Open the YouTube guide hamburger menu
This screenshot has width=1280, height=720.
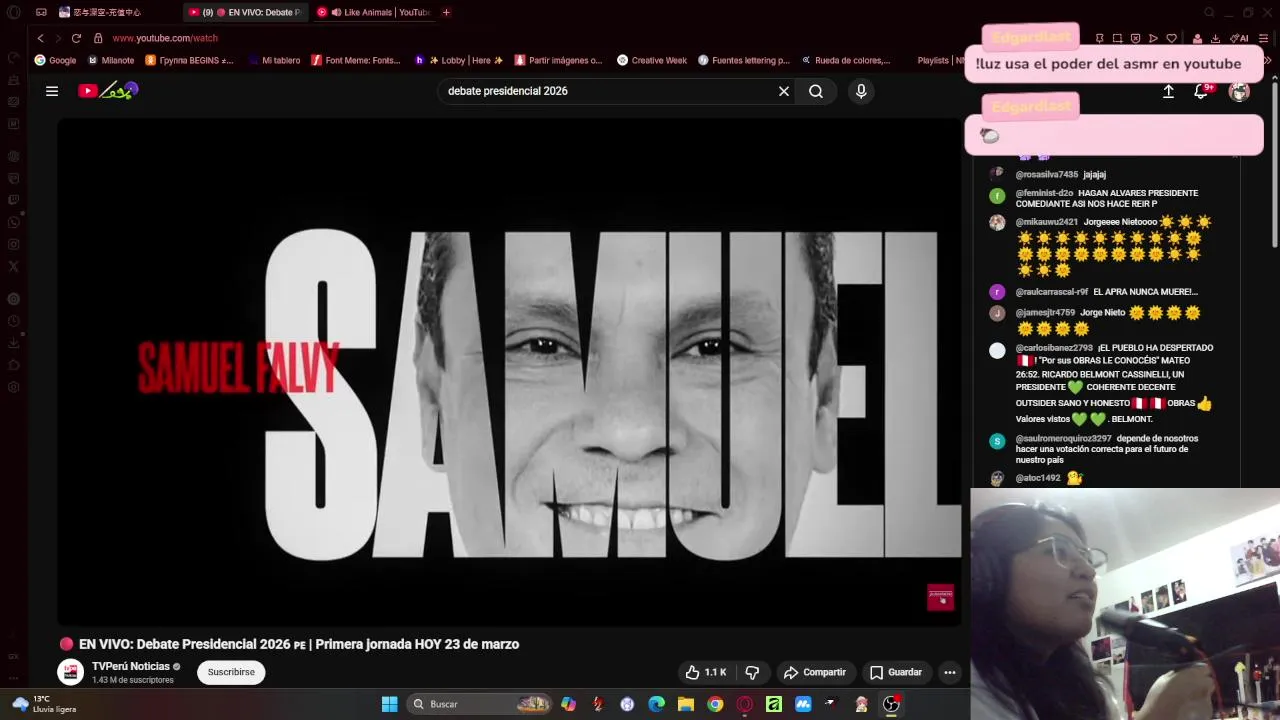coord(52,91)
